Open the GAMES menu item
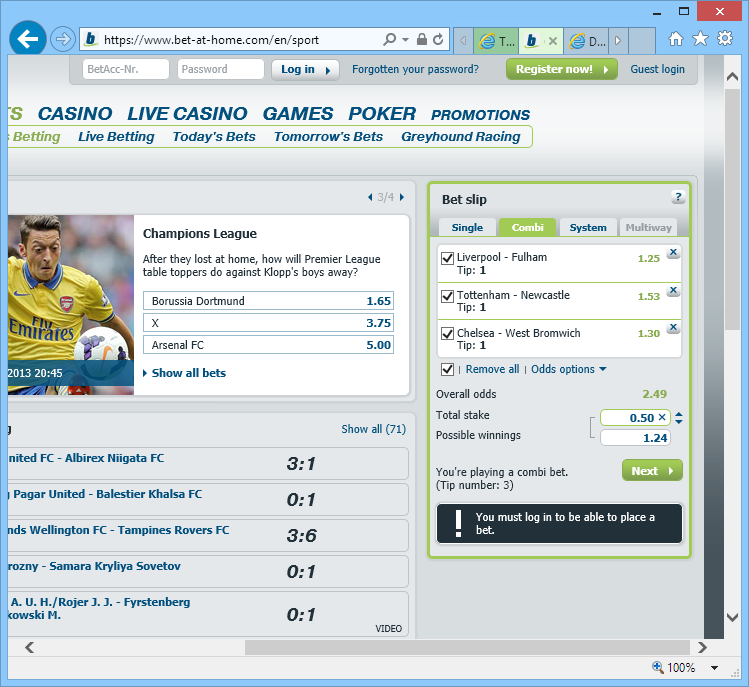This screenshot has height=687, width=749. (298, 114)
